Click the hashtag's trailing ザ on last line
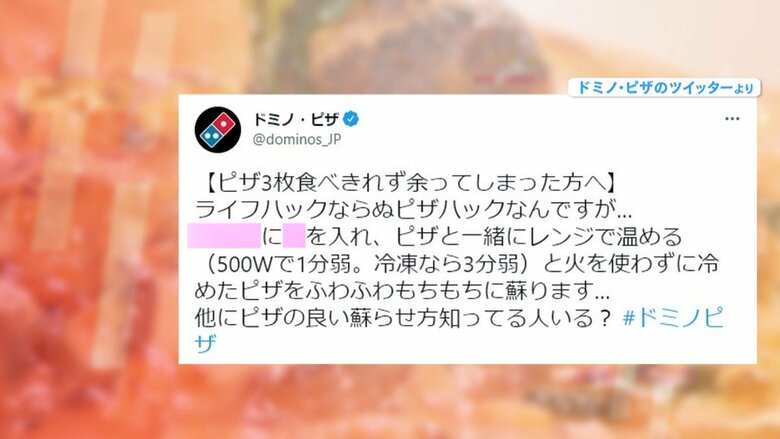Image resolution: width=780 pixels, height=439 pixels. click(x=206, y=343)
